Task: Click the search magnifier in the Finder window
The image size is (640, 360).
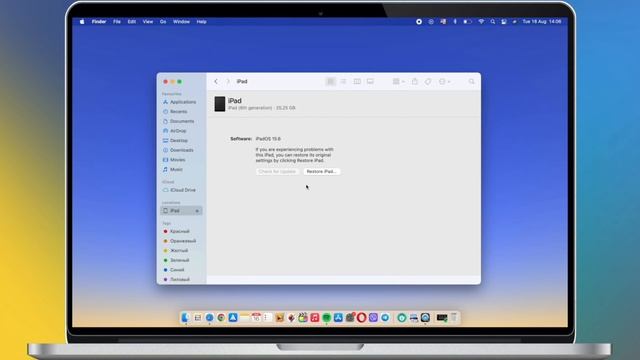Action: click(471, 82)
